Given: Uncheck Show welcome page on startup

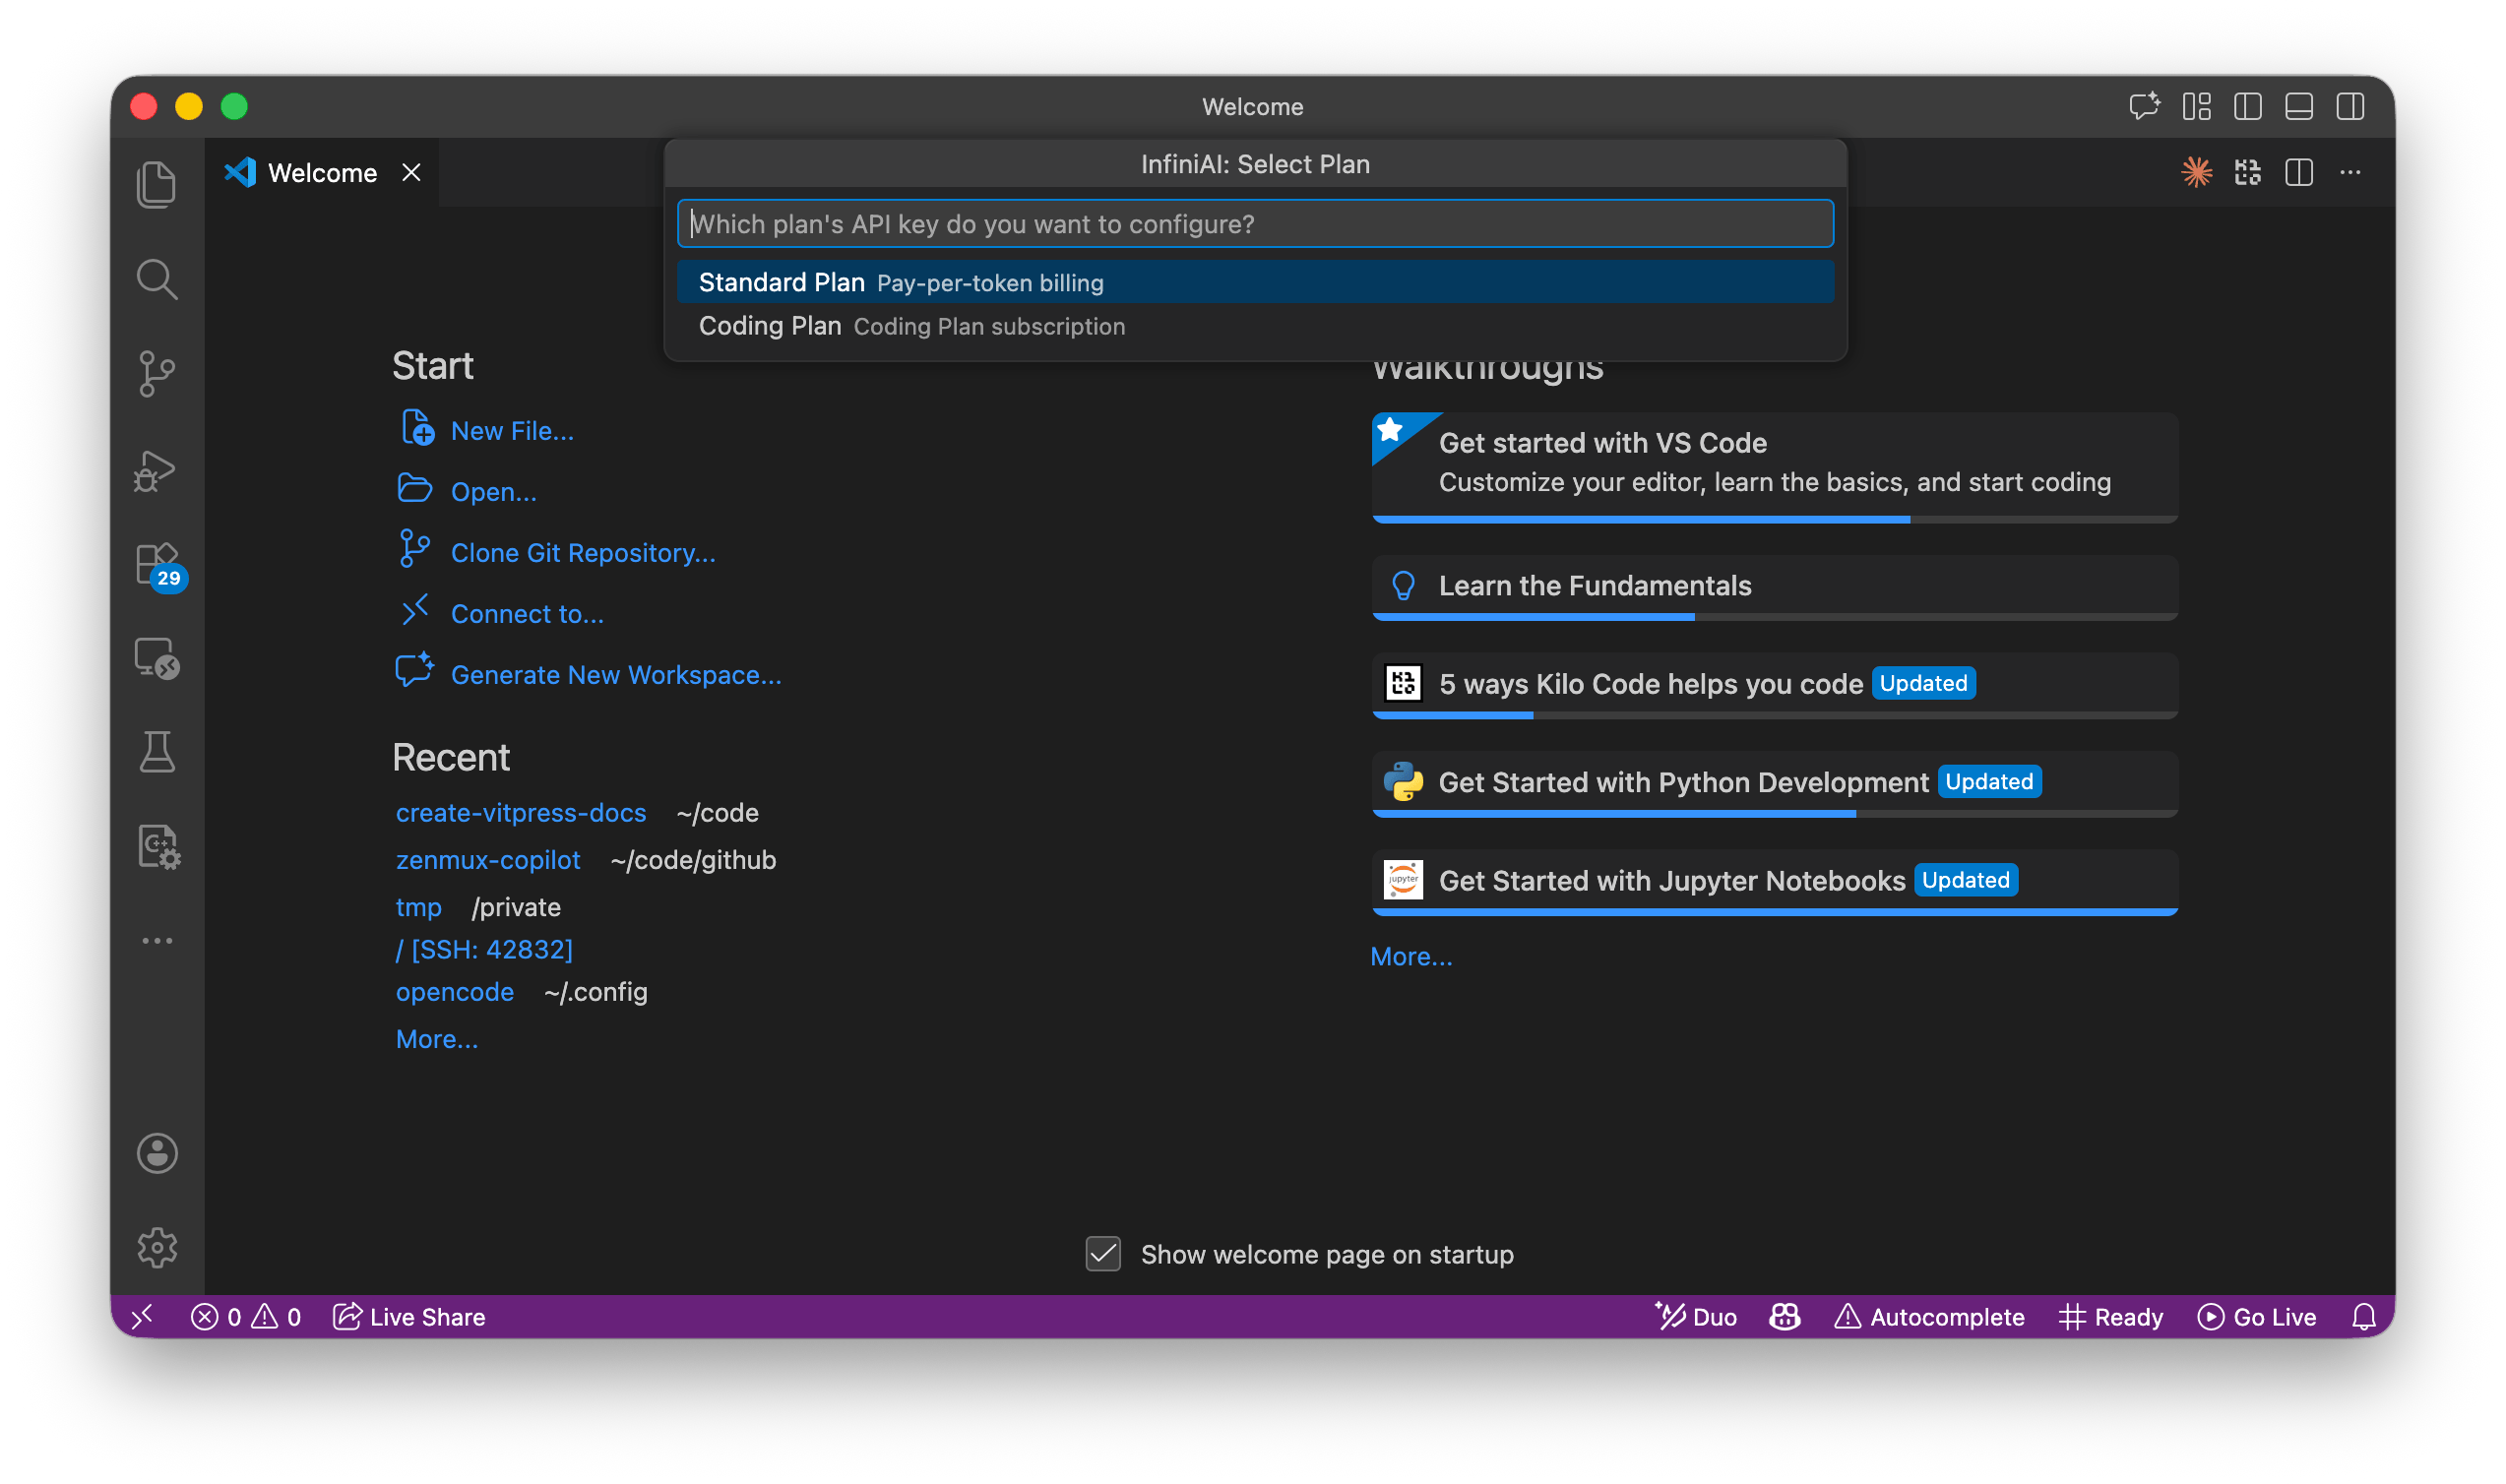Looking at the screenshot, I should (1103, 1254).
